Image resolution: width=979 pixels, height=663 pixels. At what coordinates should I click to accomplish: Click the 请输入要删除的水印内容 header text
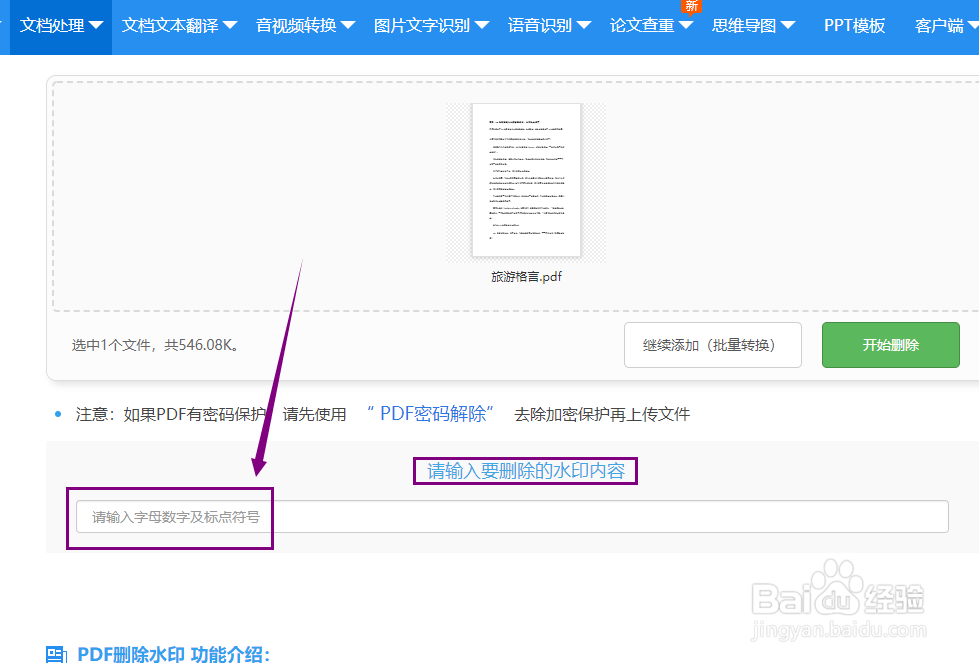pos(524,470)
